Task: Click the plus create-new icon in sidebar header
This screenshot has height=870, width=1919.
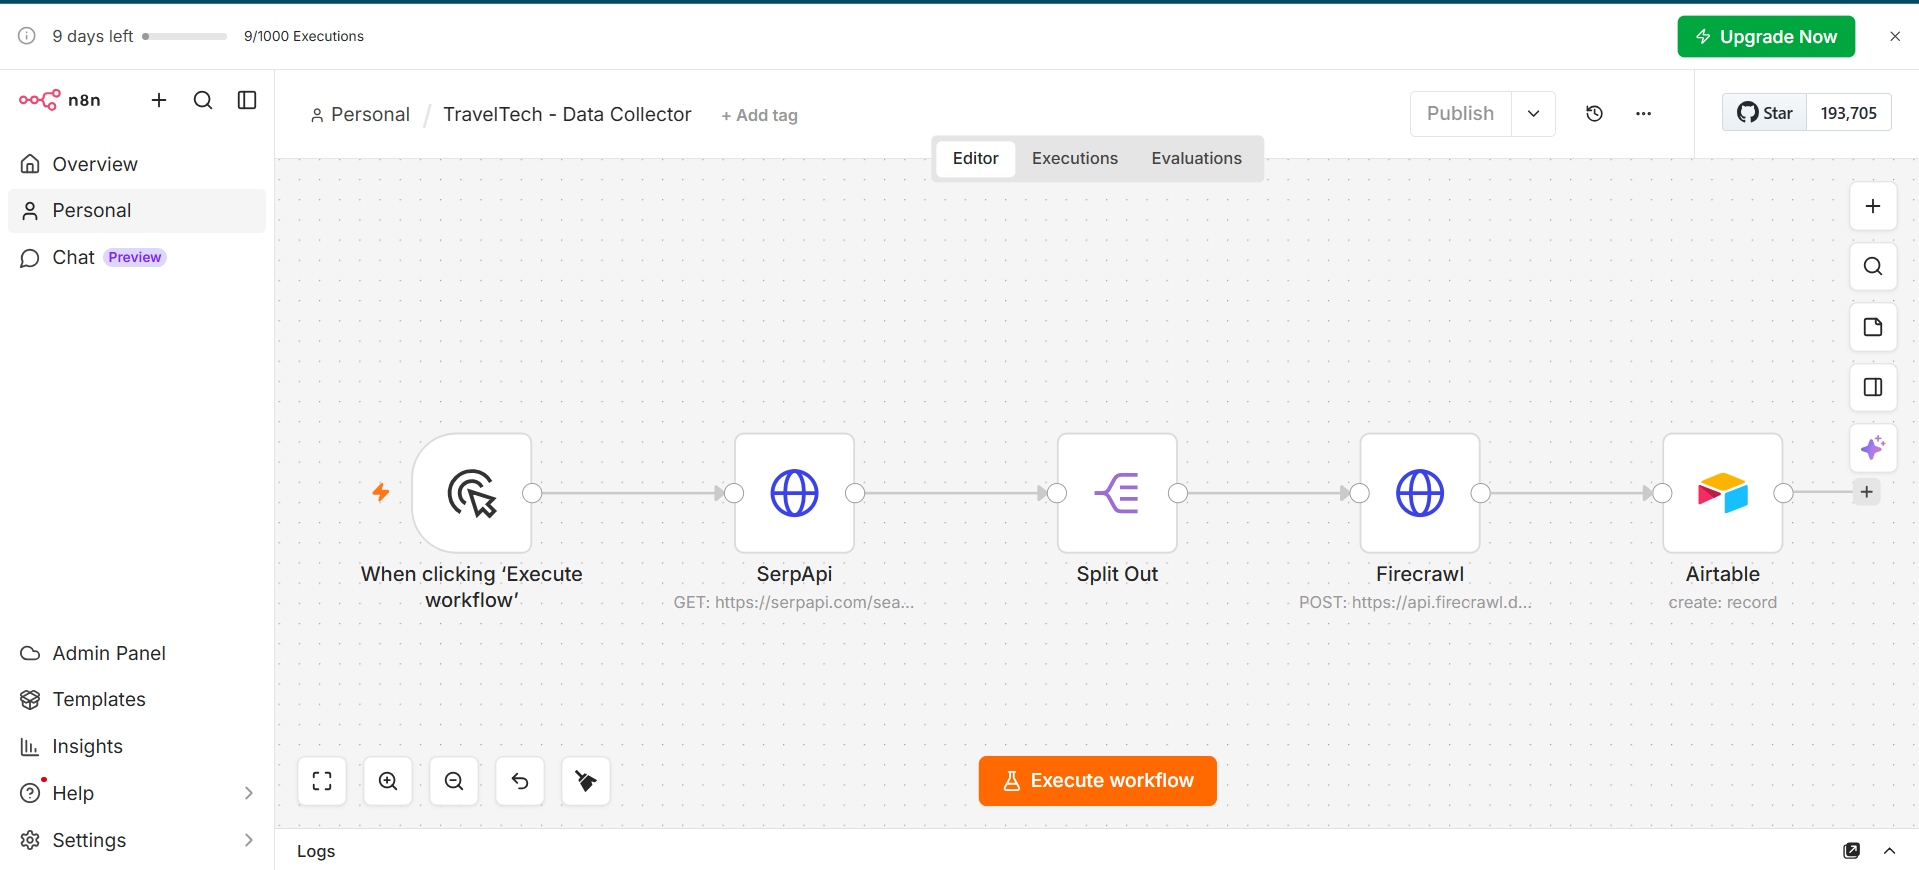Action: [159, 100]
